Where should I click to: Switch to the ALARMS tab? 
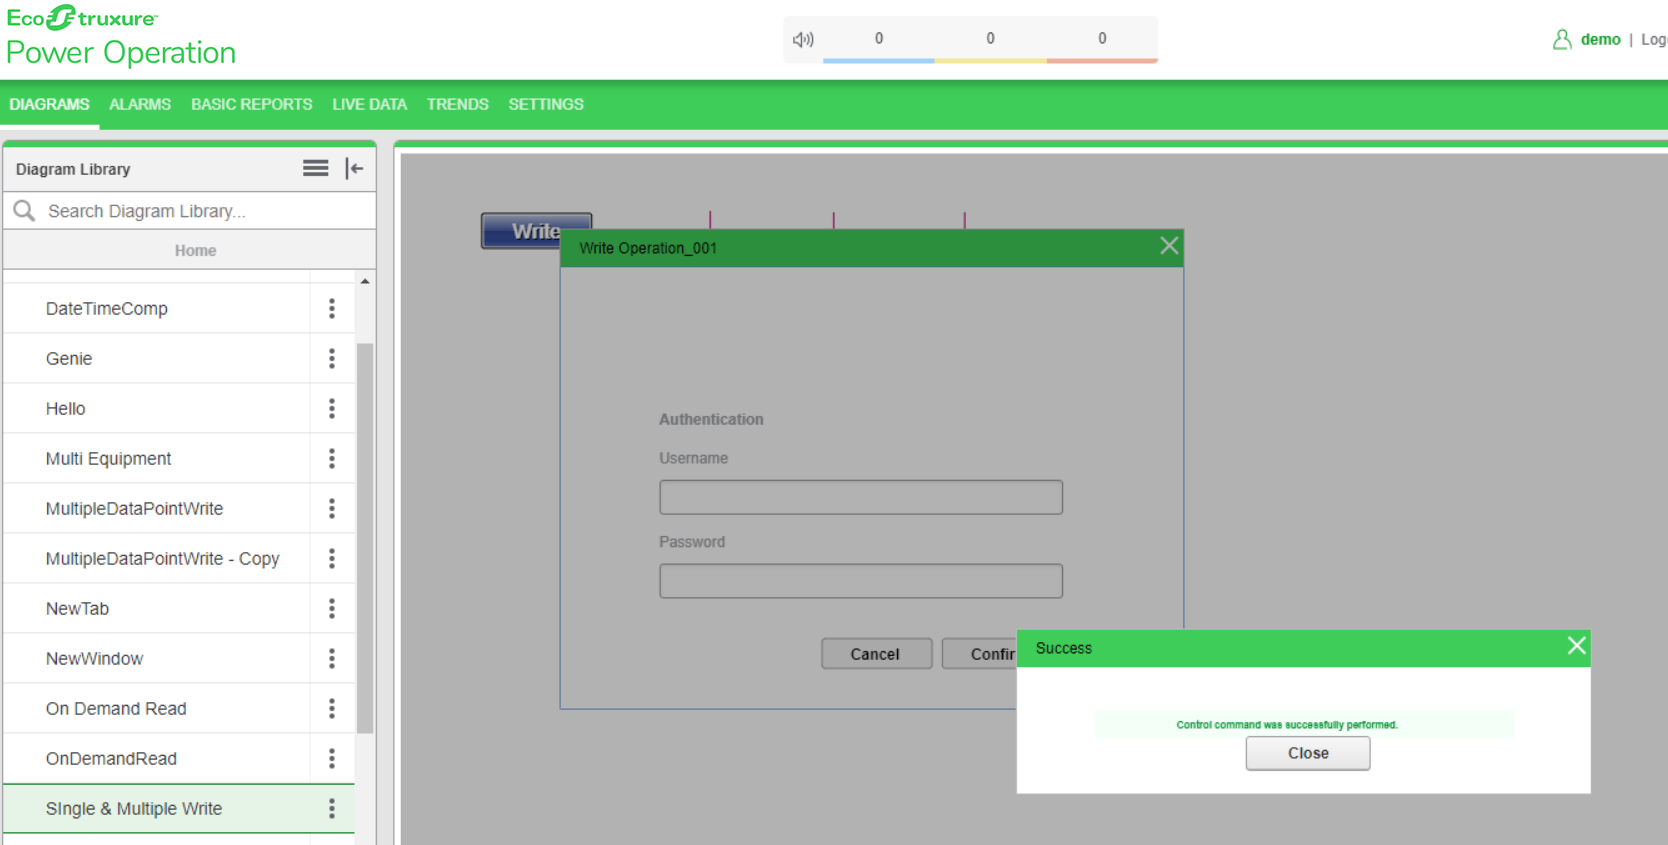pyautogui.click(x=140, y=104)
